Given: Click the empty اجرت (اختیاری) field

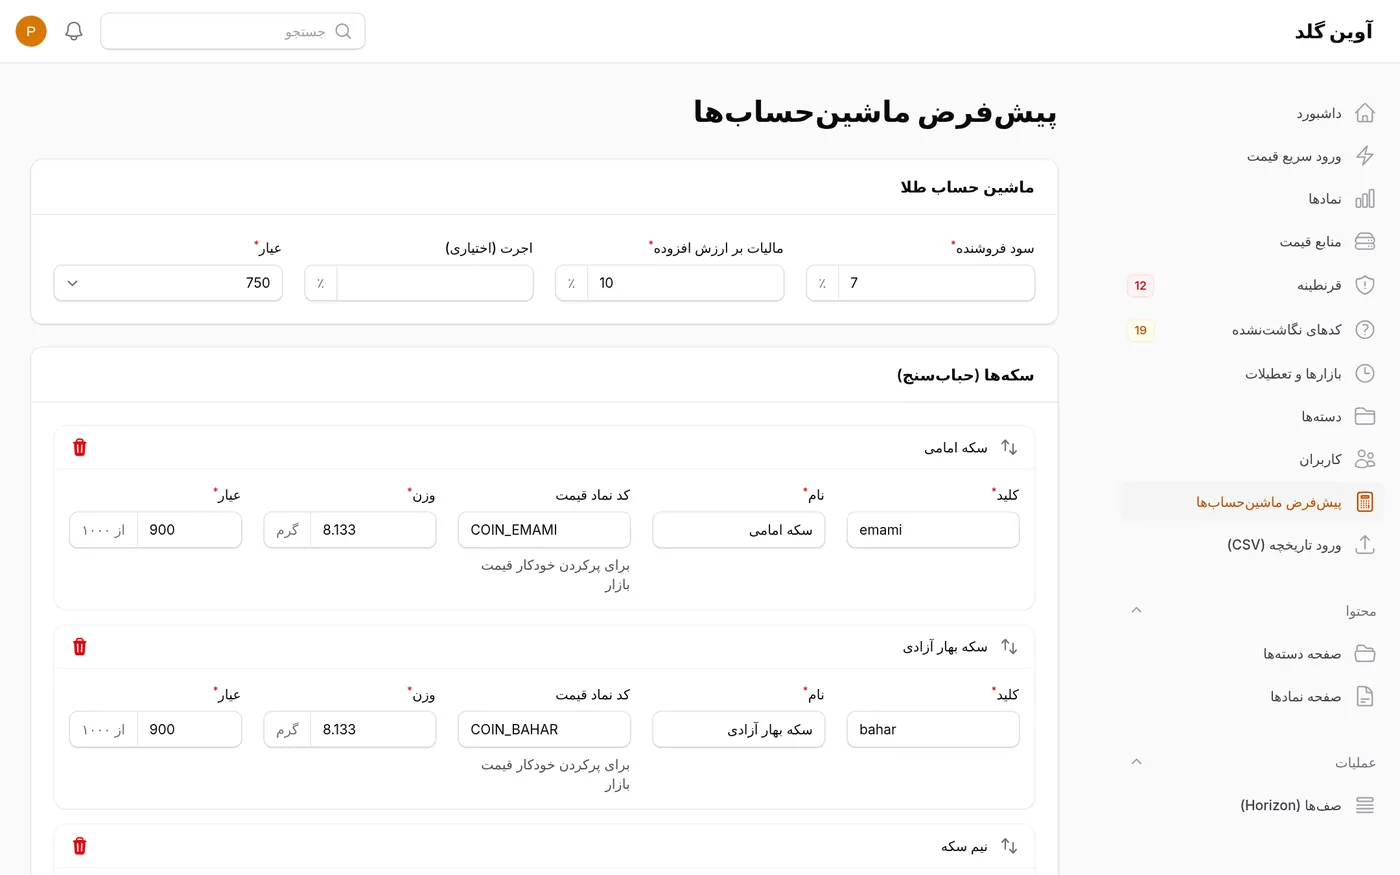Looking at the screenshot, I should point(434,283).
